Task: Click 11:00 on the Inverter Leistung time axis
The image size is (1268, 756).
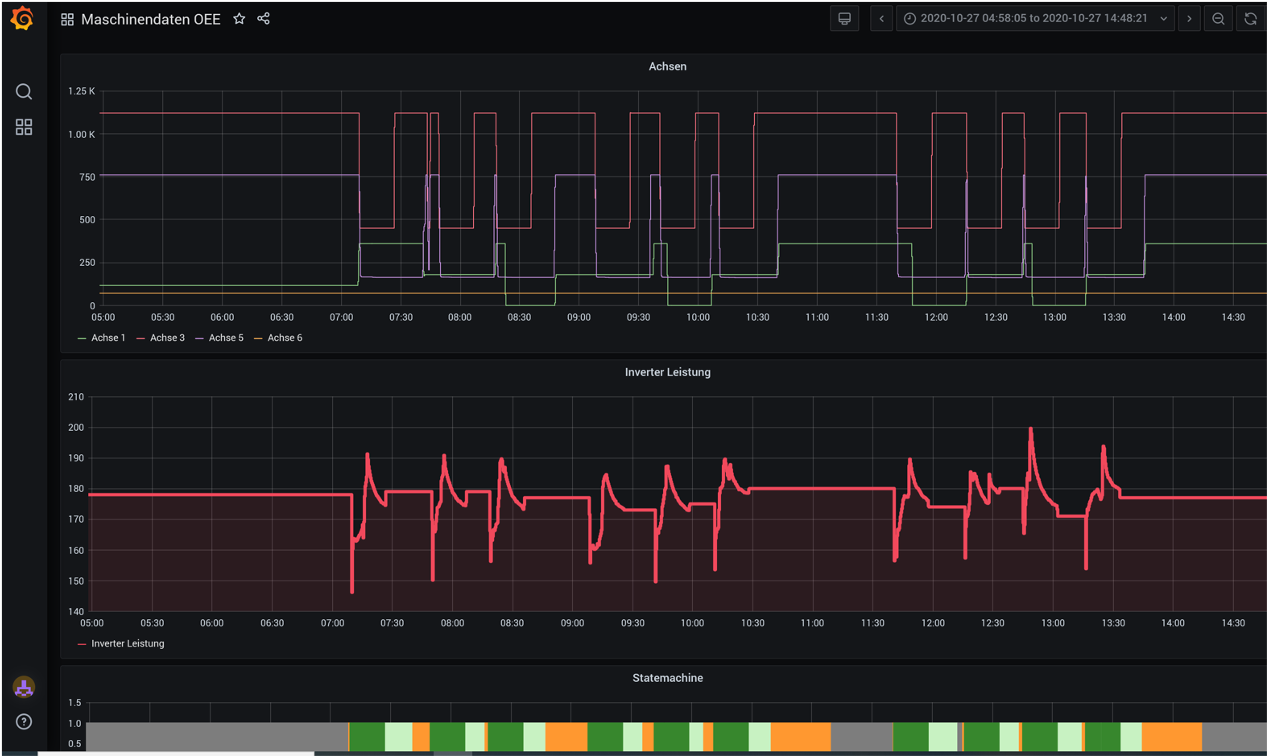Action: [x=813, y=623]
